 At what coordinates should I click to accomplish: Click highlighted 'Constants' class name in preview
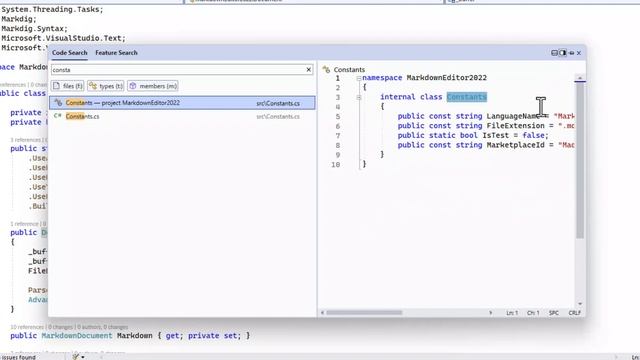point(467,97)
